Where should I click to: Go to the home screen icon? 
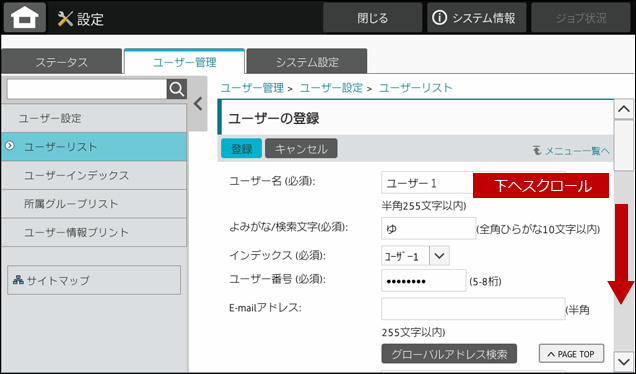pos(25,18)
